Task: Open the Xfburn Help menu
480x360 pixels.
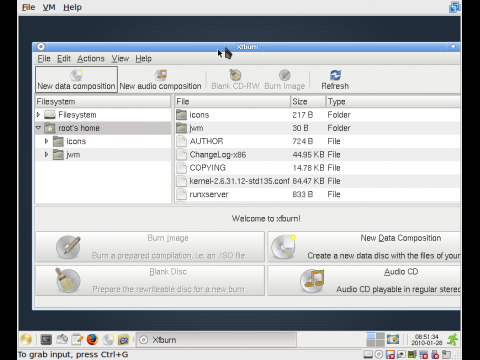Action: coord(143,59)
